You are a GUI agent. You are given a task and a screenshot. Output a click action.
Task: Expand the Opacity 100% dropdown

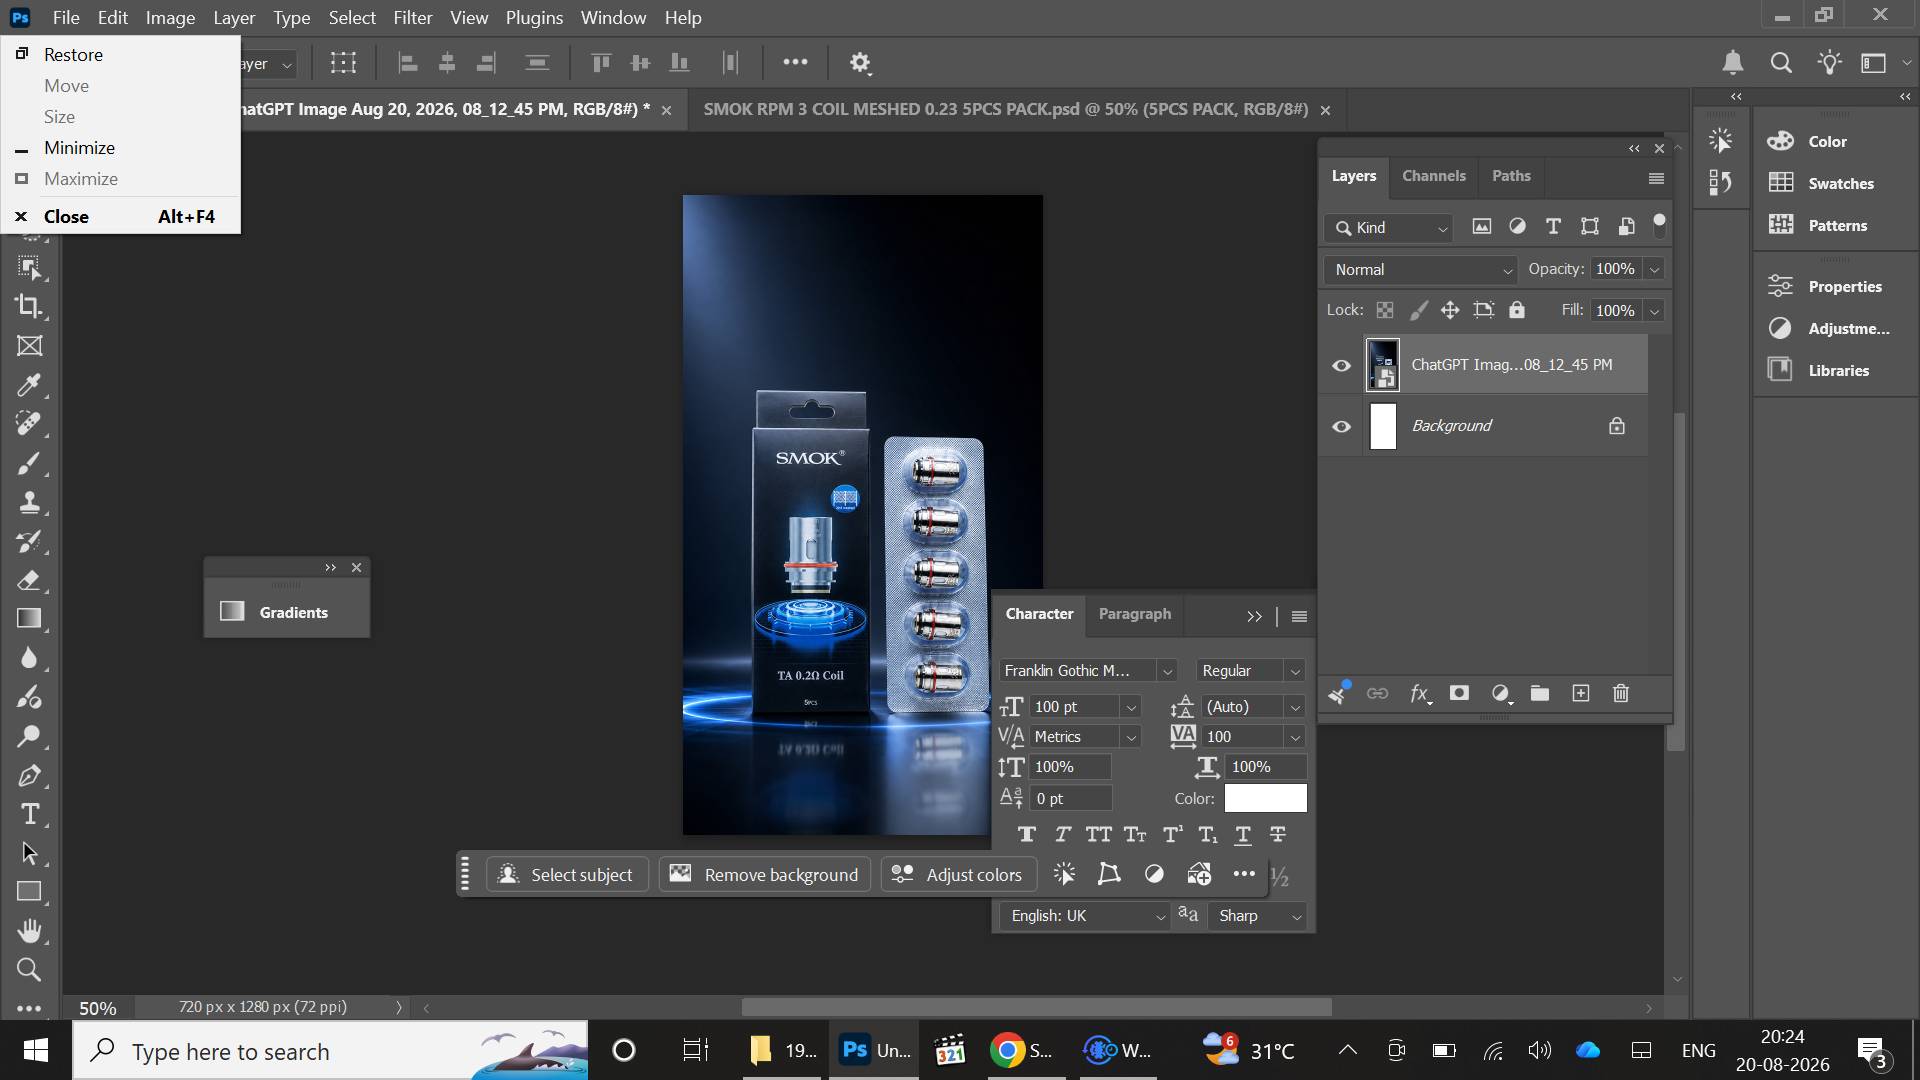pos(1654,270)
